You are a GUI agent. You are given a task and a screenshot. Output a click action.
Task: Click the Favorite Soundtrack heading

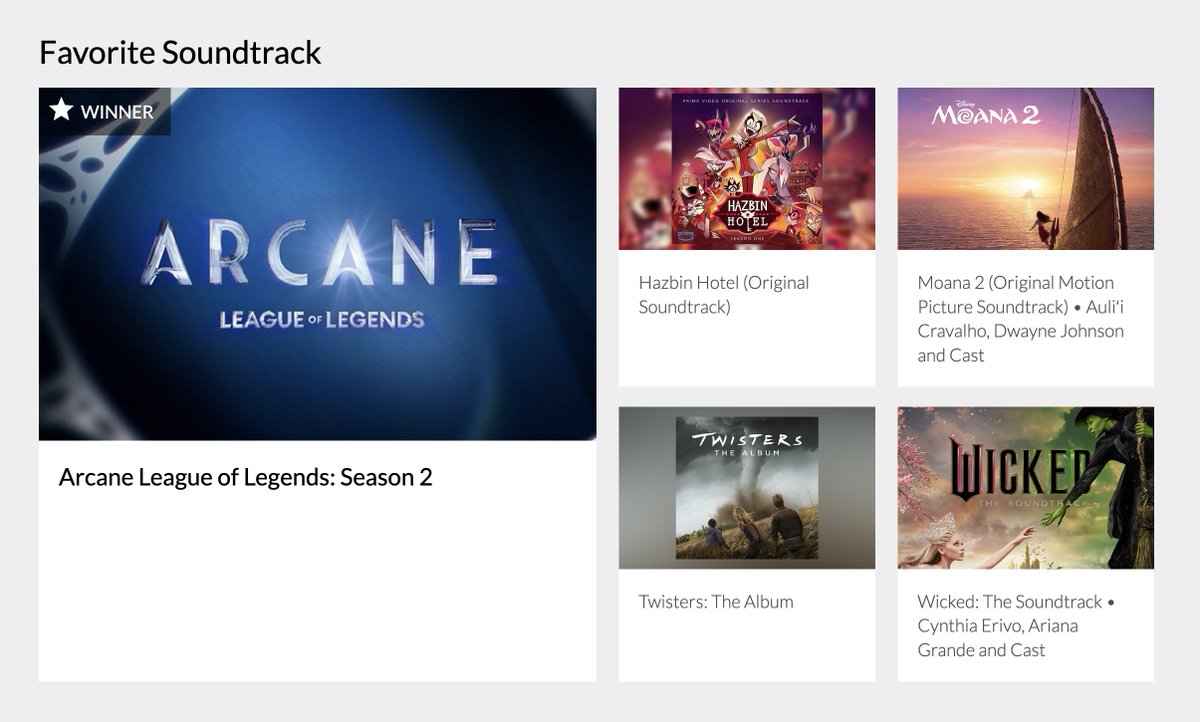[180, 52]
